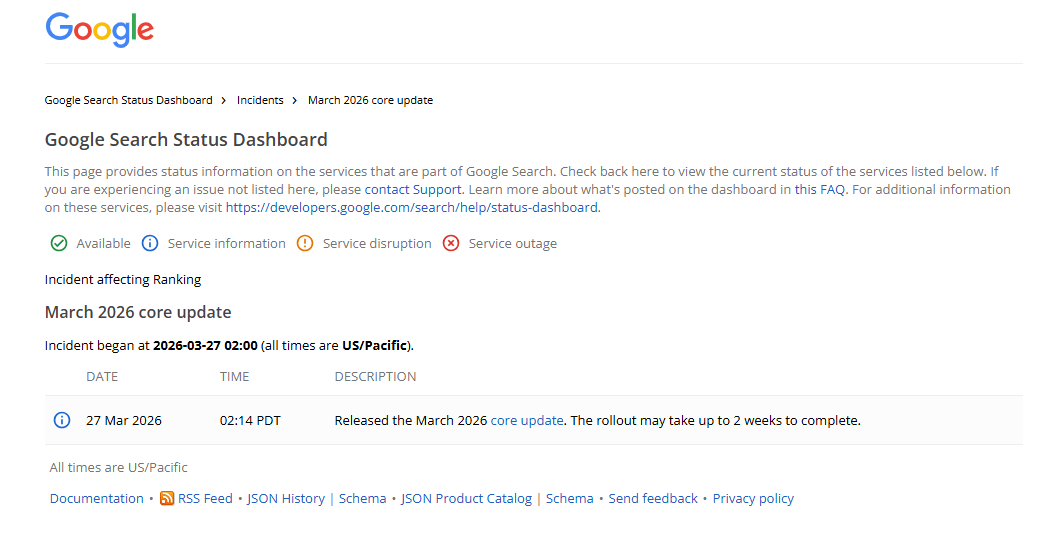Screen dimensions: 1047x553
Task: Select March 2026 core update breadcrumb
Action: coord(370,100)
